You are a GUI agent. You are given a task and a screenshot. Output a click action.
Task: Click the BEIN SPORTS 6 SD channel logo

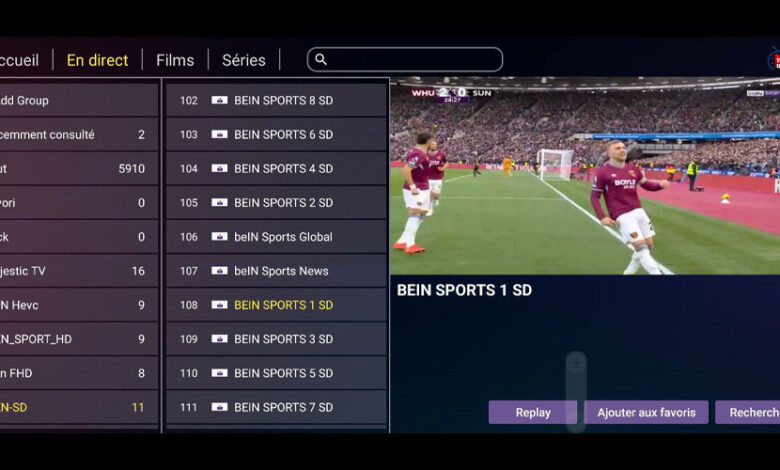tap(219, 134)
